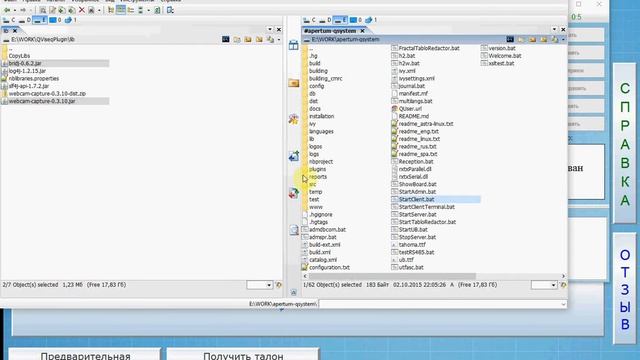Click the right panel horizontal scrollbar thumb

coord(392,276)
